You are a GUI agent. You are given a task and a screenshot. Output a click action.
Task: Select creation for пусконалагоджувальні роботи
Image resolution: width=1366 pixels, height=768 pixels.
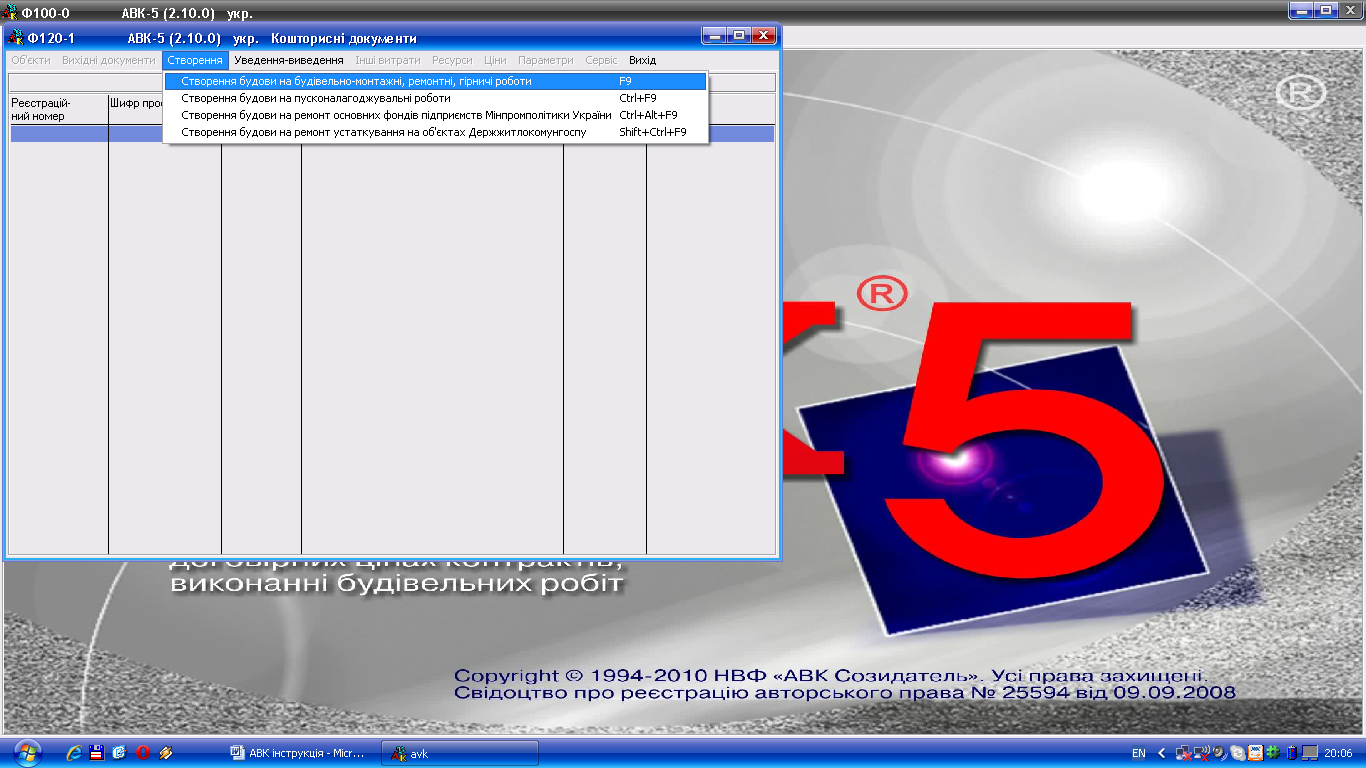(436, 98)
